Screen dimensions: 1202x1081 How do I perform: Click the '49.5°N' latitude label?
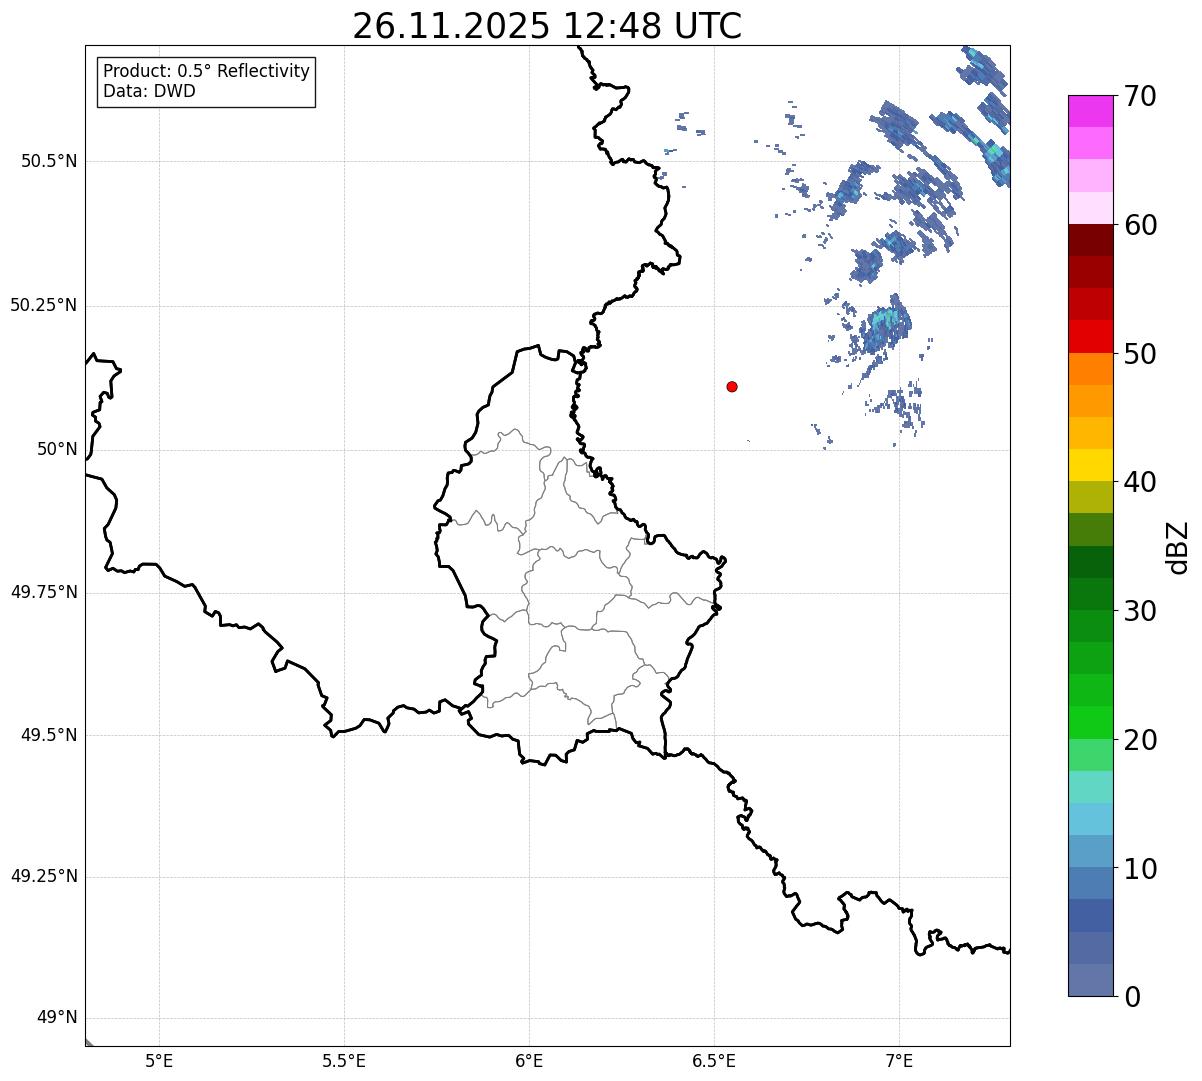coord(49,735)
